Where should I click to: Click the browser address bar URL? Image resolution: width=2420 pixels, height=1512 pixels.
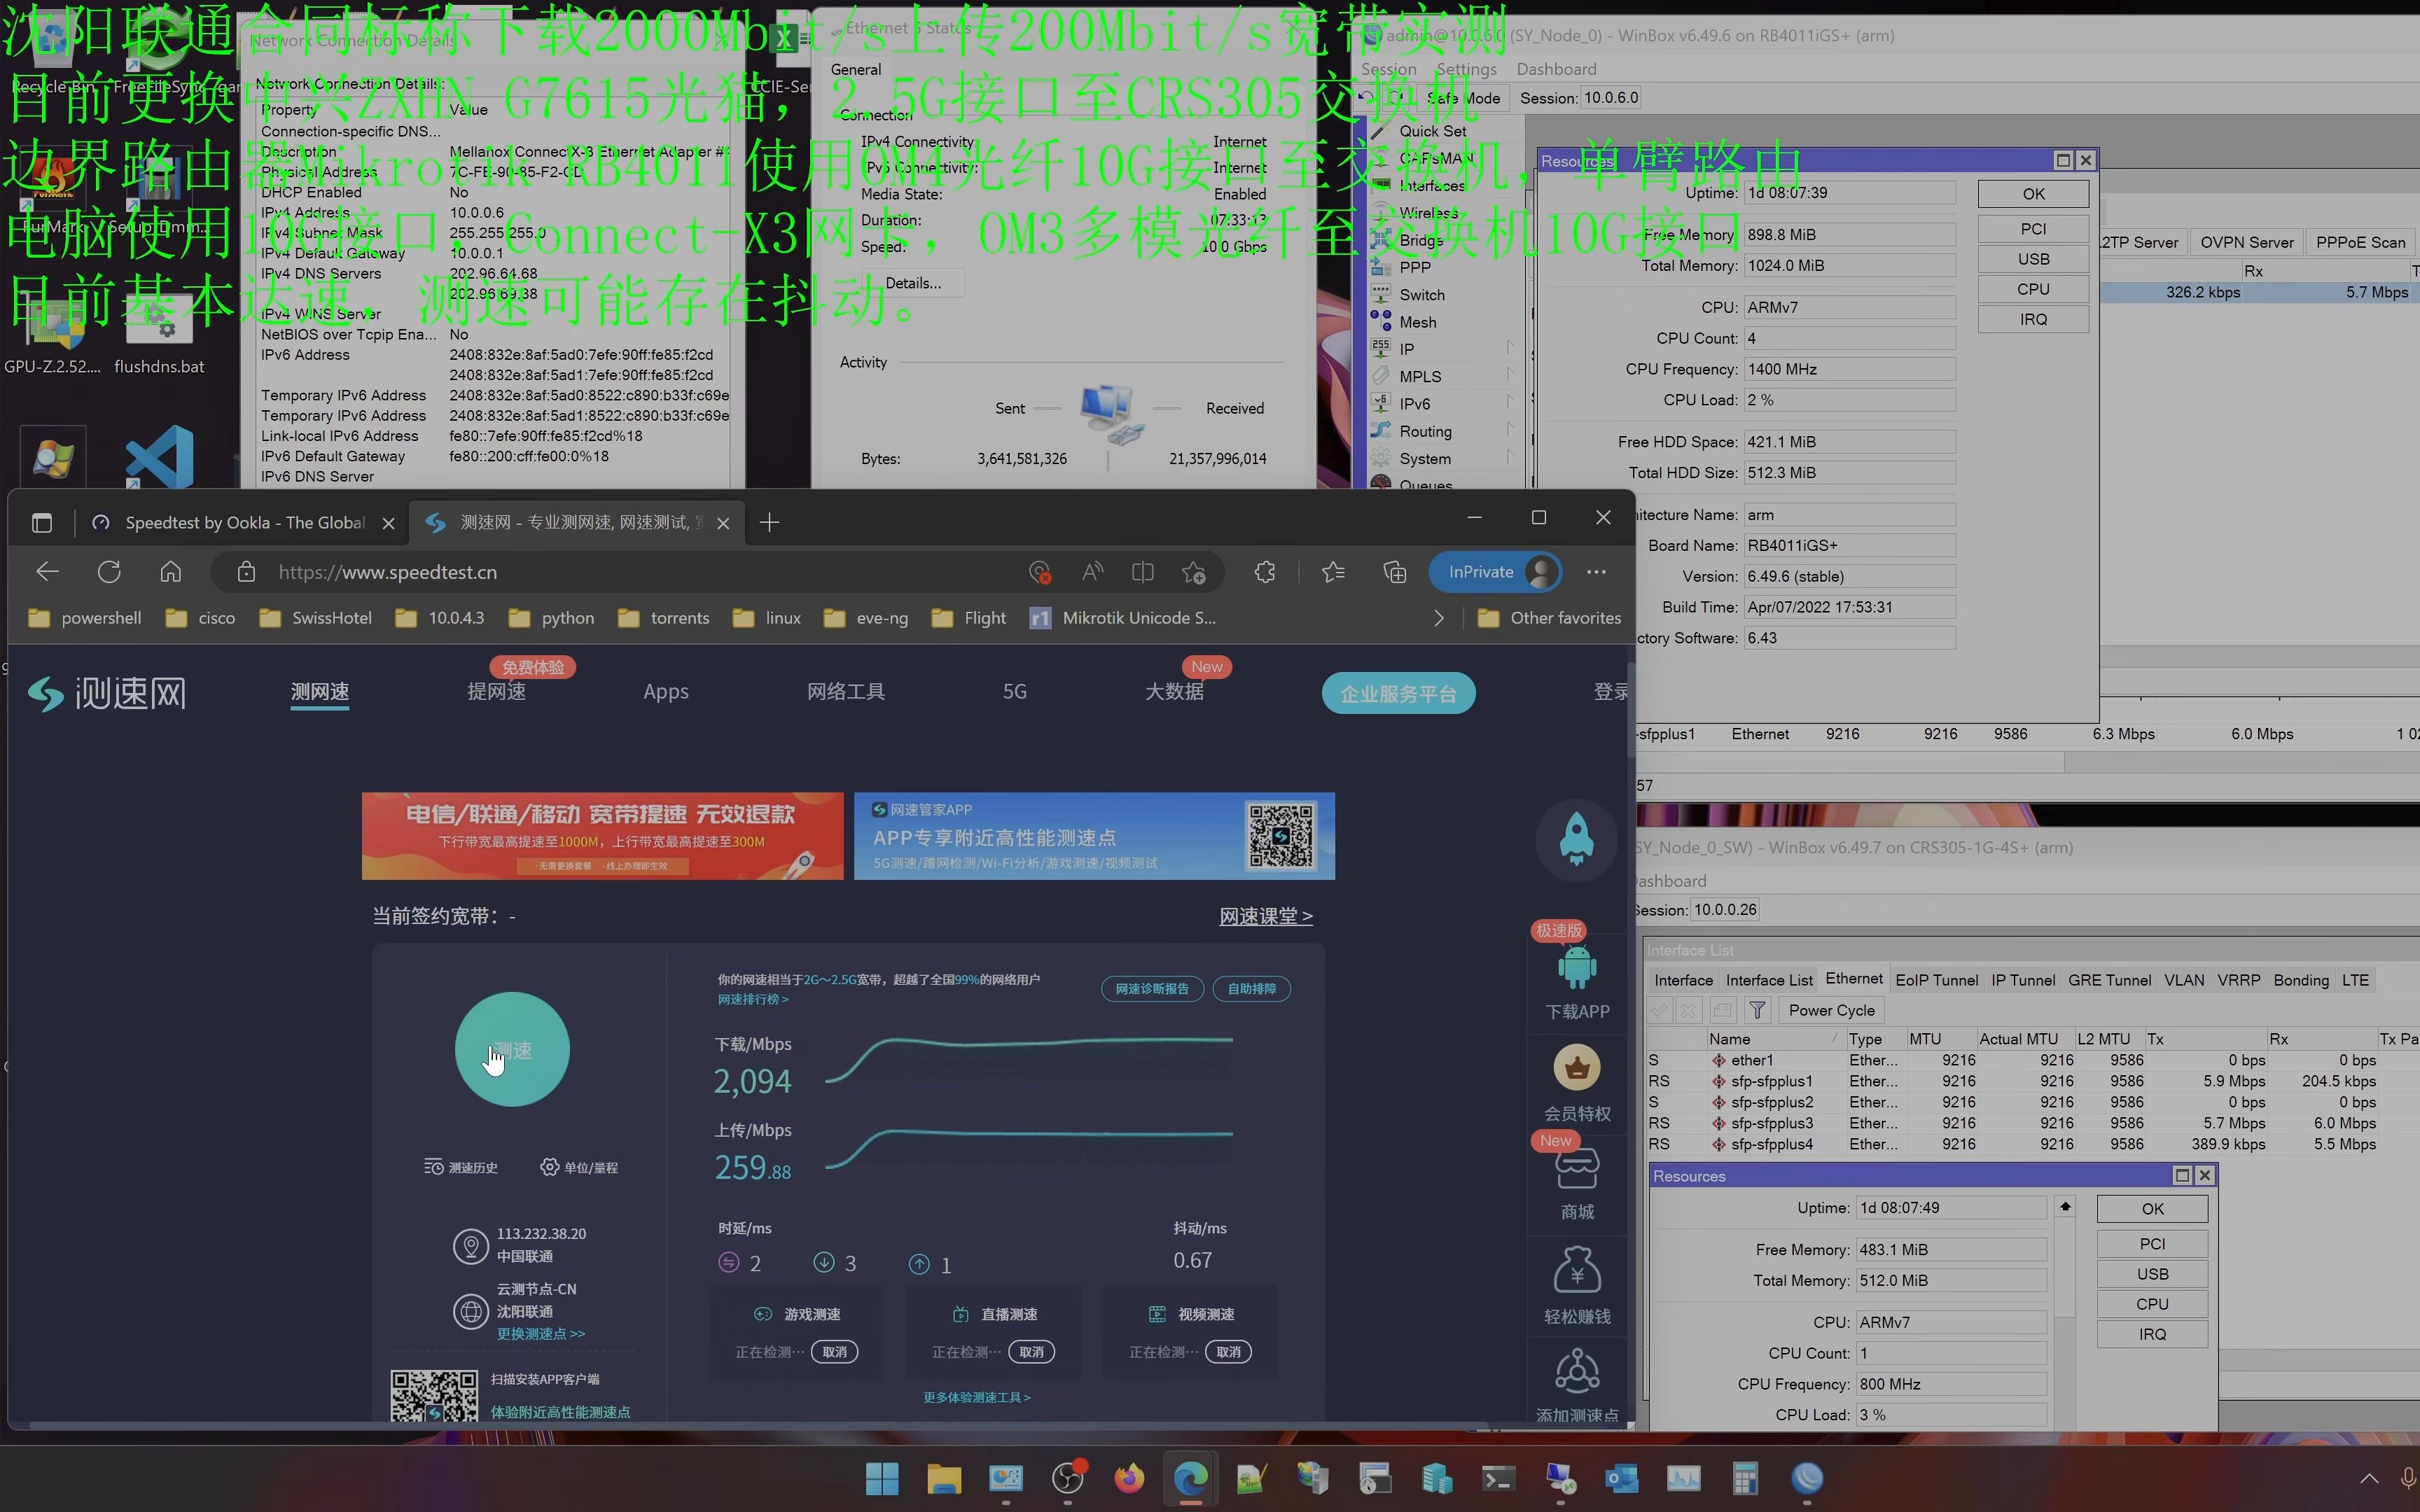click(388, 572)
